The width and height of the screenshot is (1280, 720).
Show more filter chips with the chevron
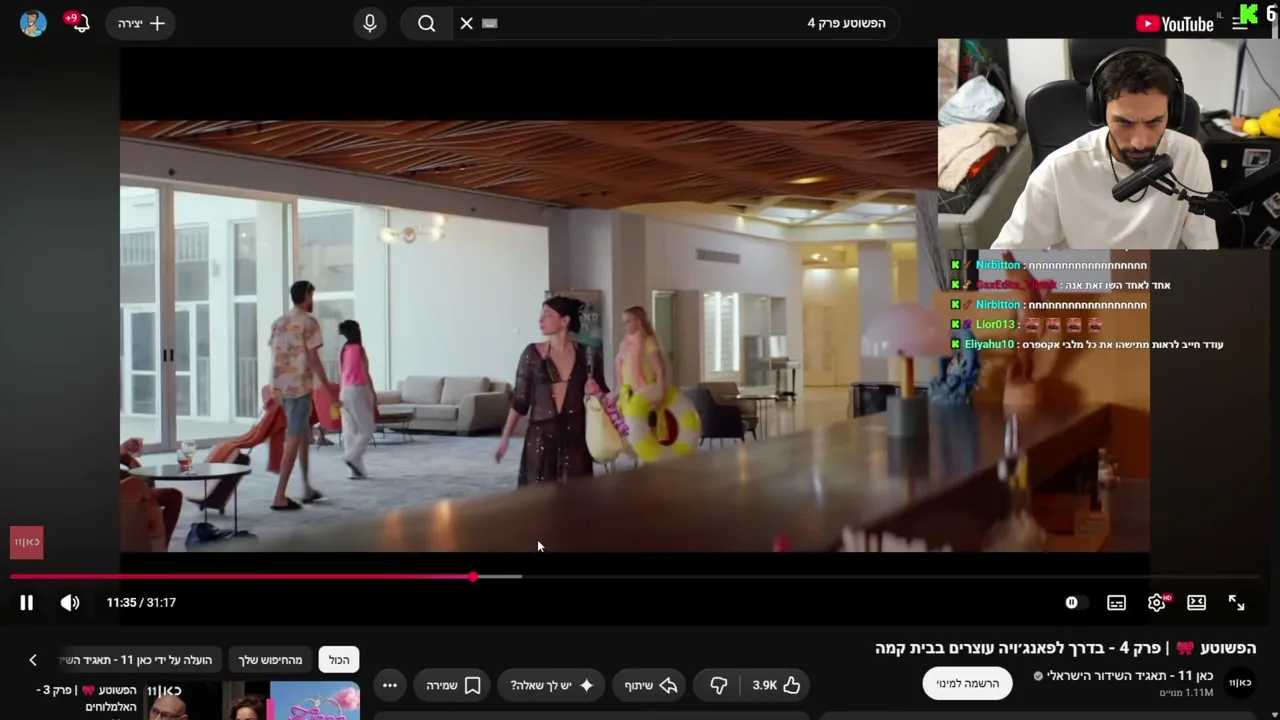[x=32, y=660]
